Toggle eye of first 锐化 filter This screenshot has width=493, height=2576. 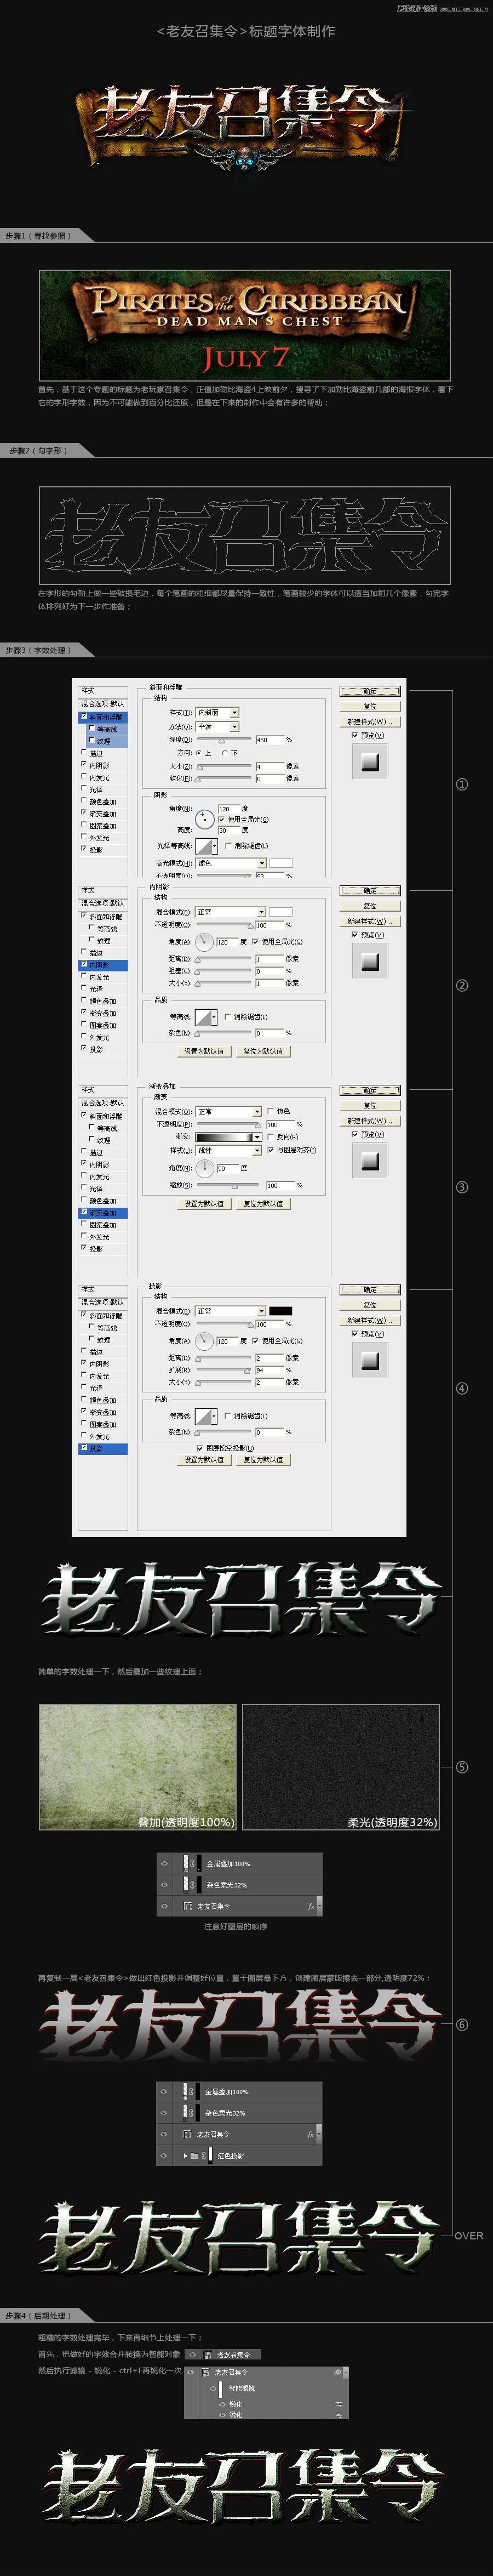click(222, 2405)
